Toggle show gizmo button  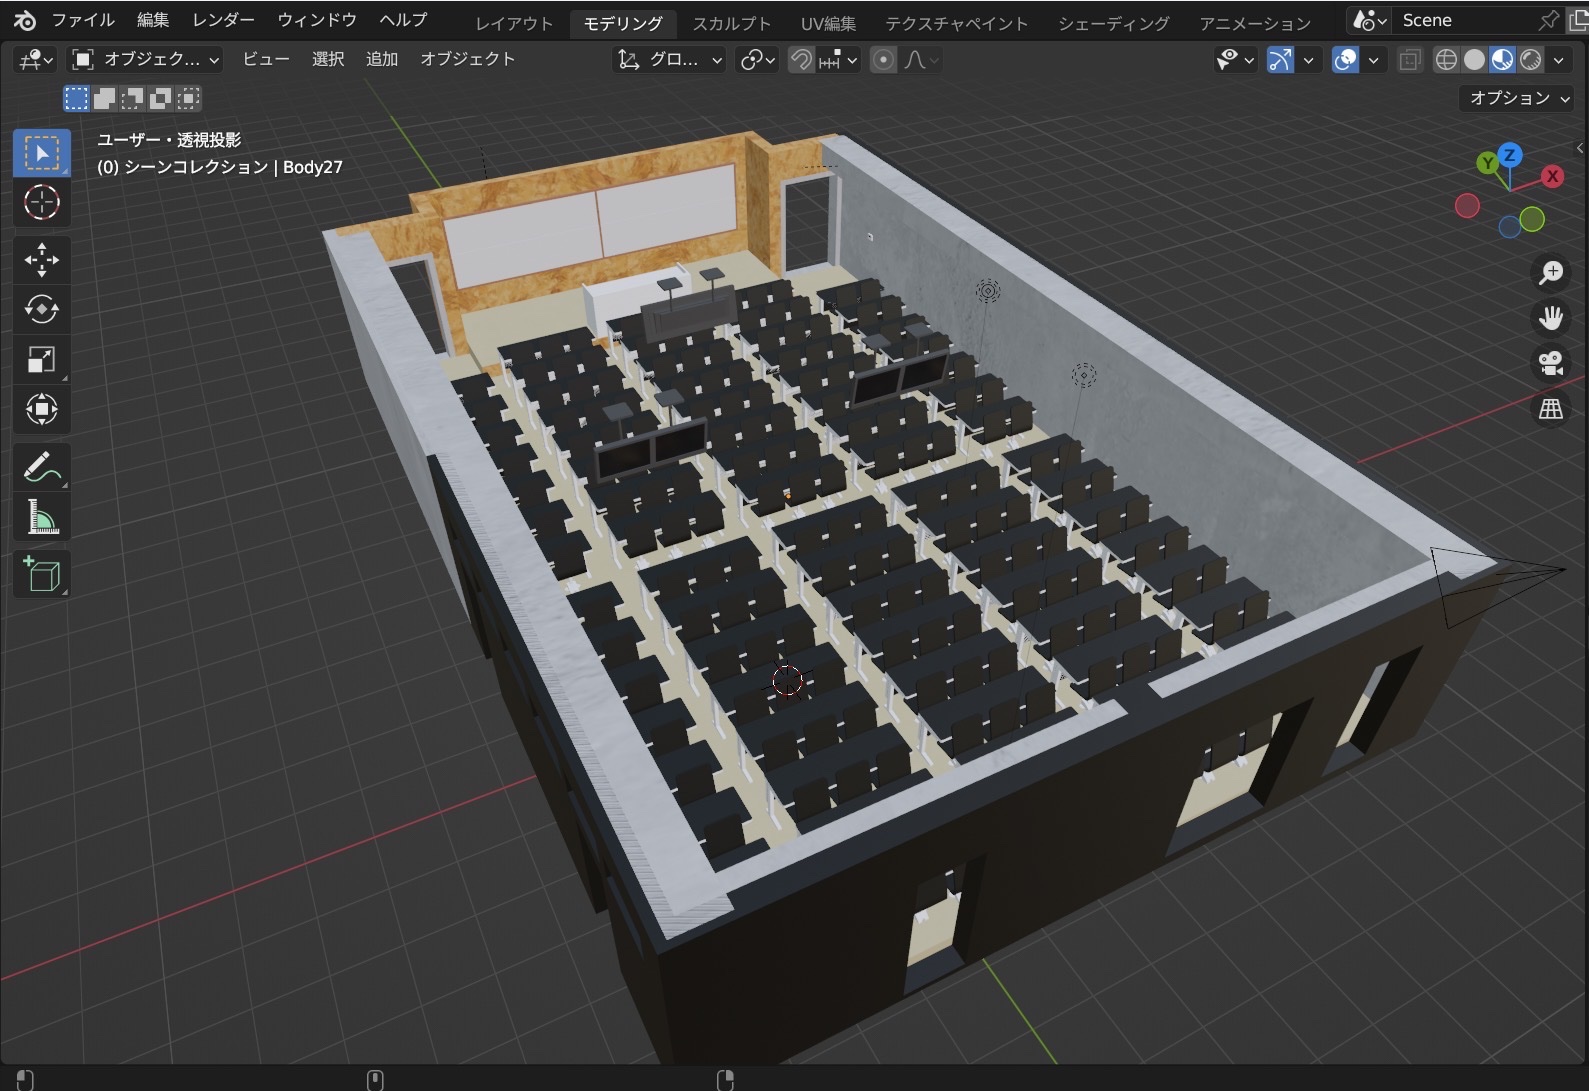(x=1280, y=60)
